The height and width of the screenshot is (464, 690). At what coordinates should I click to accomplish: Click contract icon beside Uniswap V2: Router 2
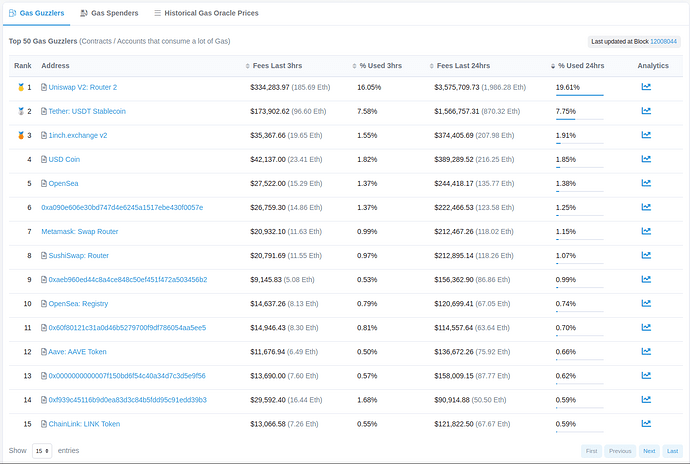tap(44, 87)
